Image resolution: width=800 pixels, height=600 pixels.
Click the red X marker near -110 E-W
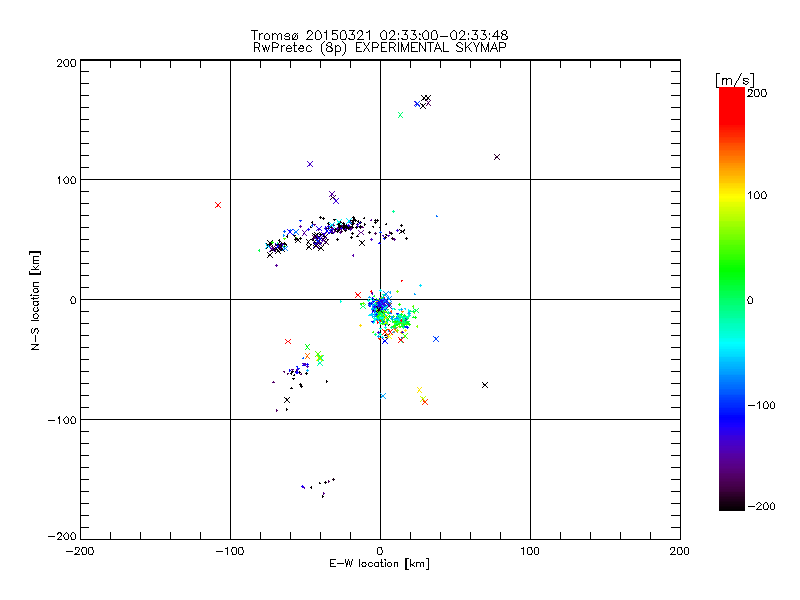(218, 205)
